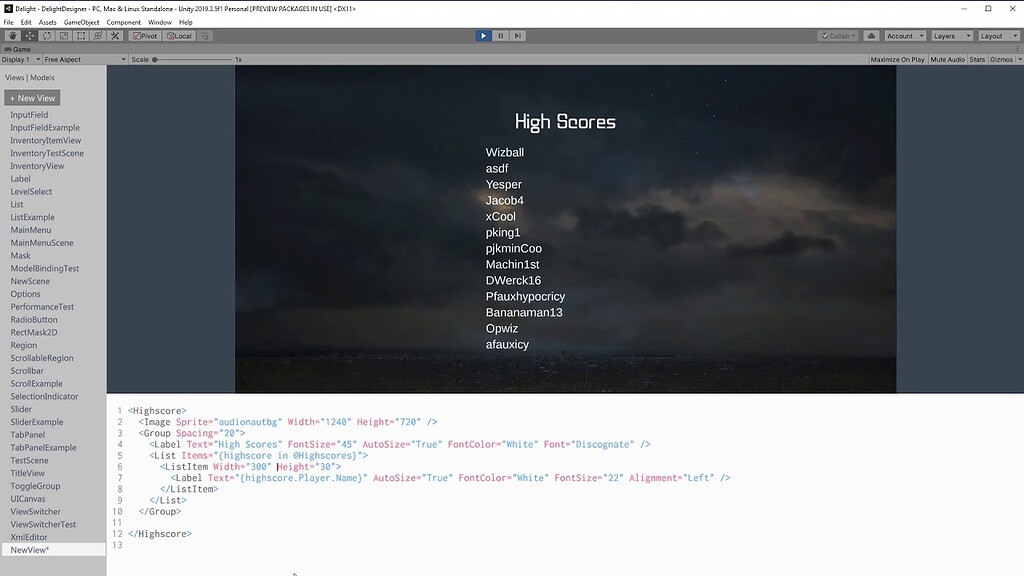Open the Display 1 dropdown

(x=20, y=58)
